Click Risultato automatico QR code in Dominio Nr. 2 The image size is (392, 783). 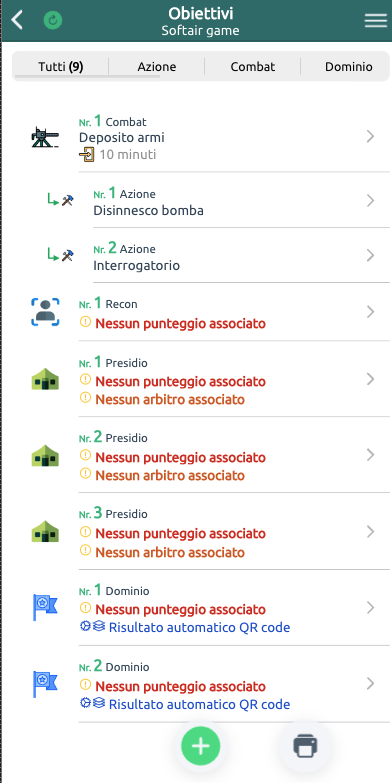[199, 705]
